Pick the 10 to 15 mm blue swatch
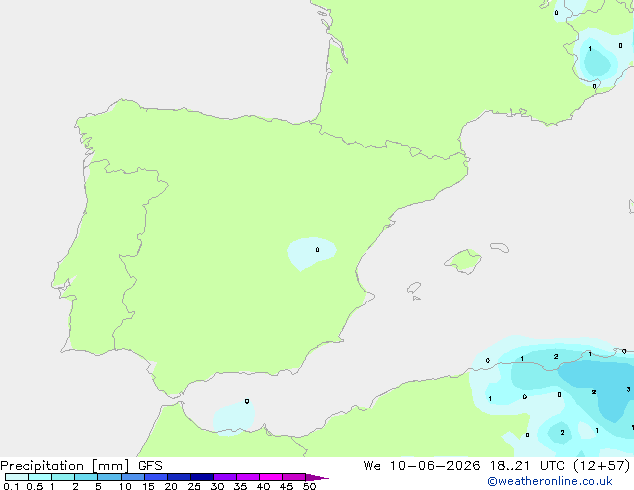Viewport: 634px width, 490px height. (x=133, y=477)
